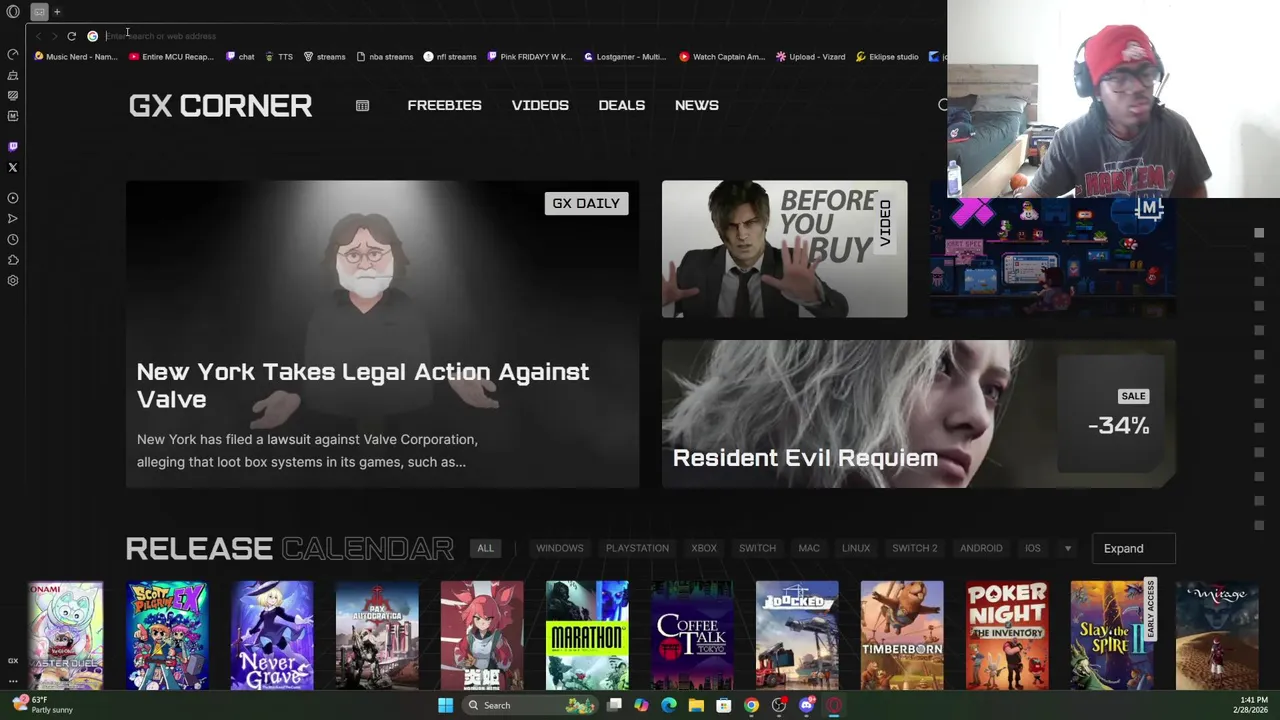
Task: Open File Explorer from the taskbar
Action: [696, 705]
